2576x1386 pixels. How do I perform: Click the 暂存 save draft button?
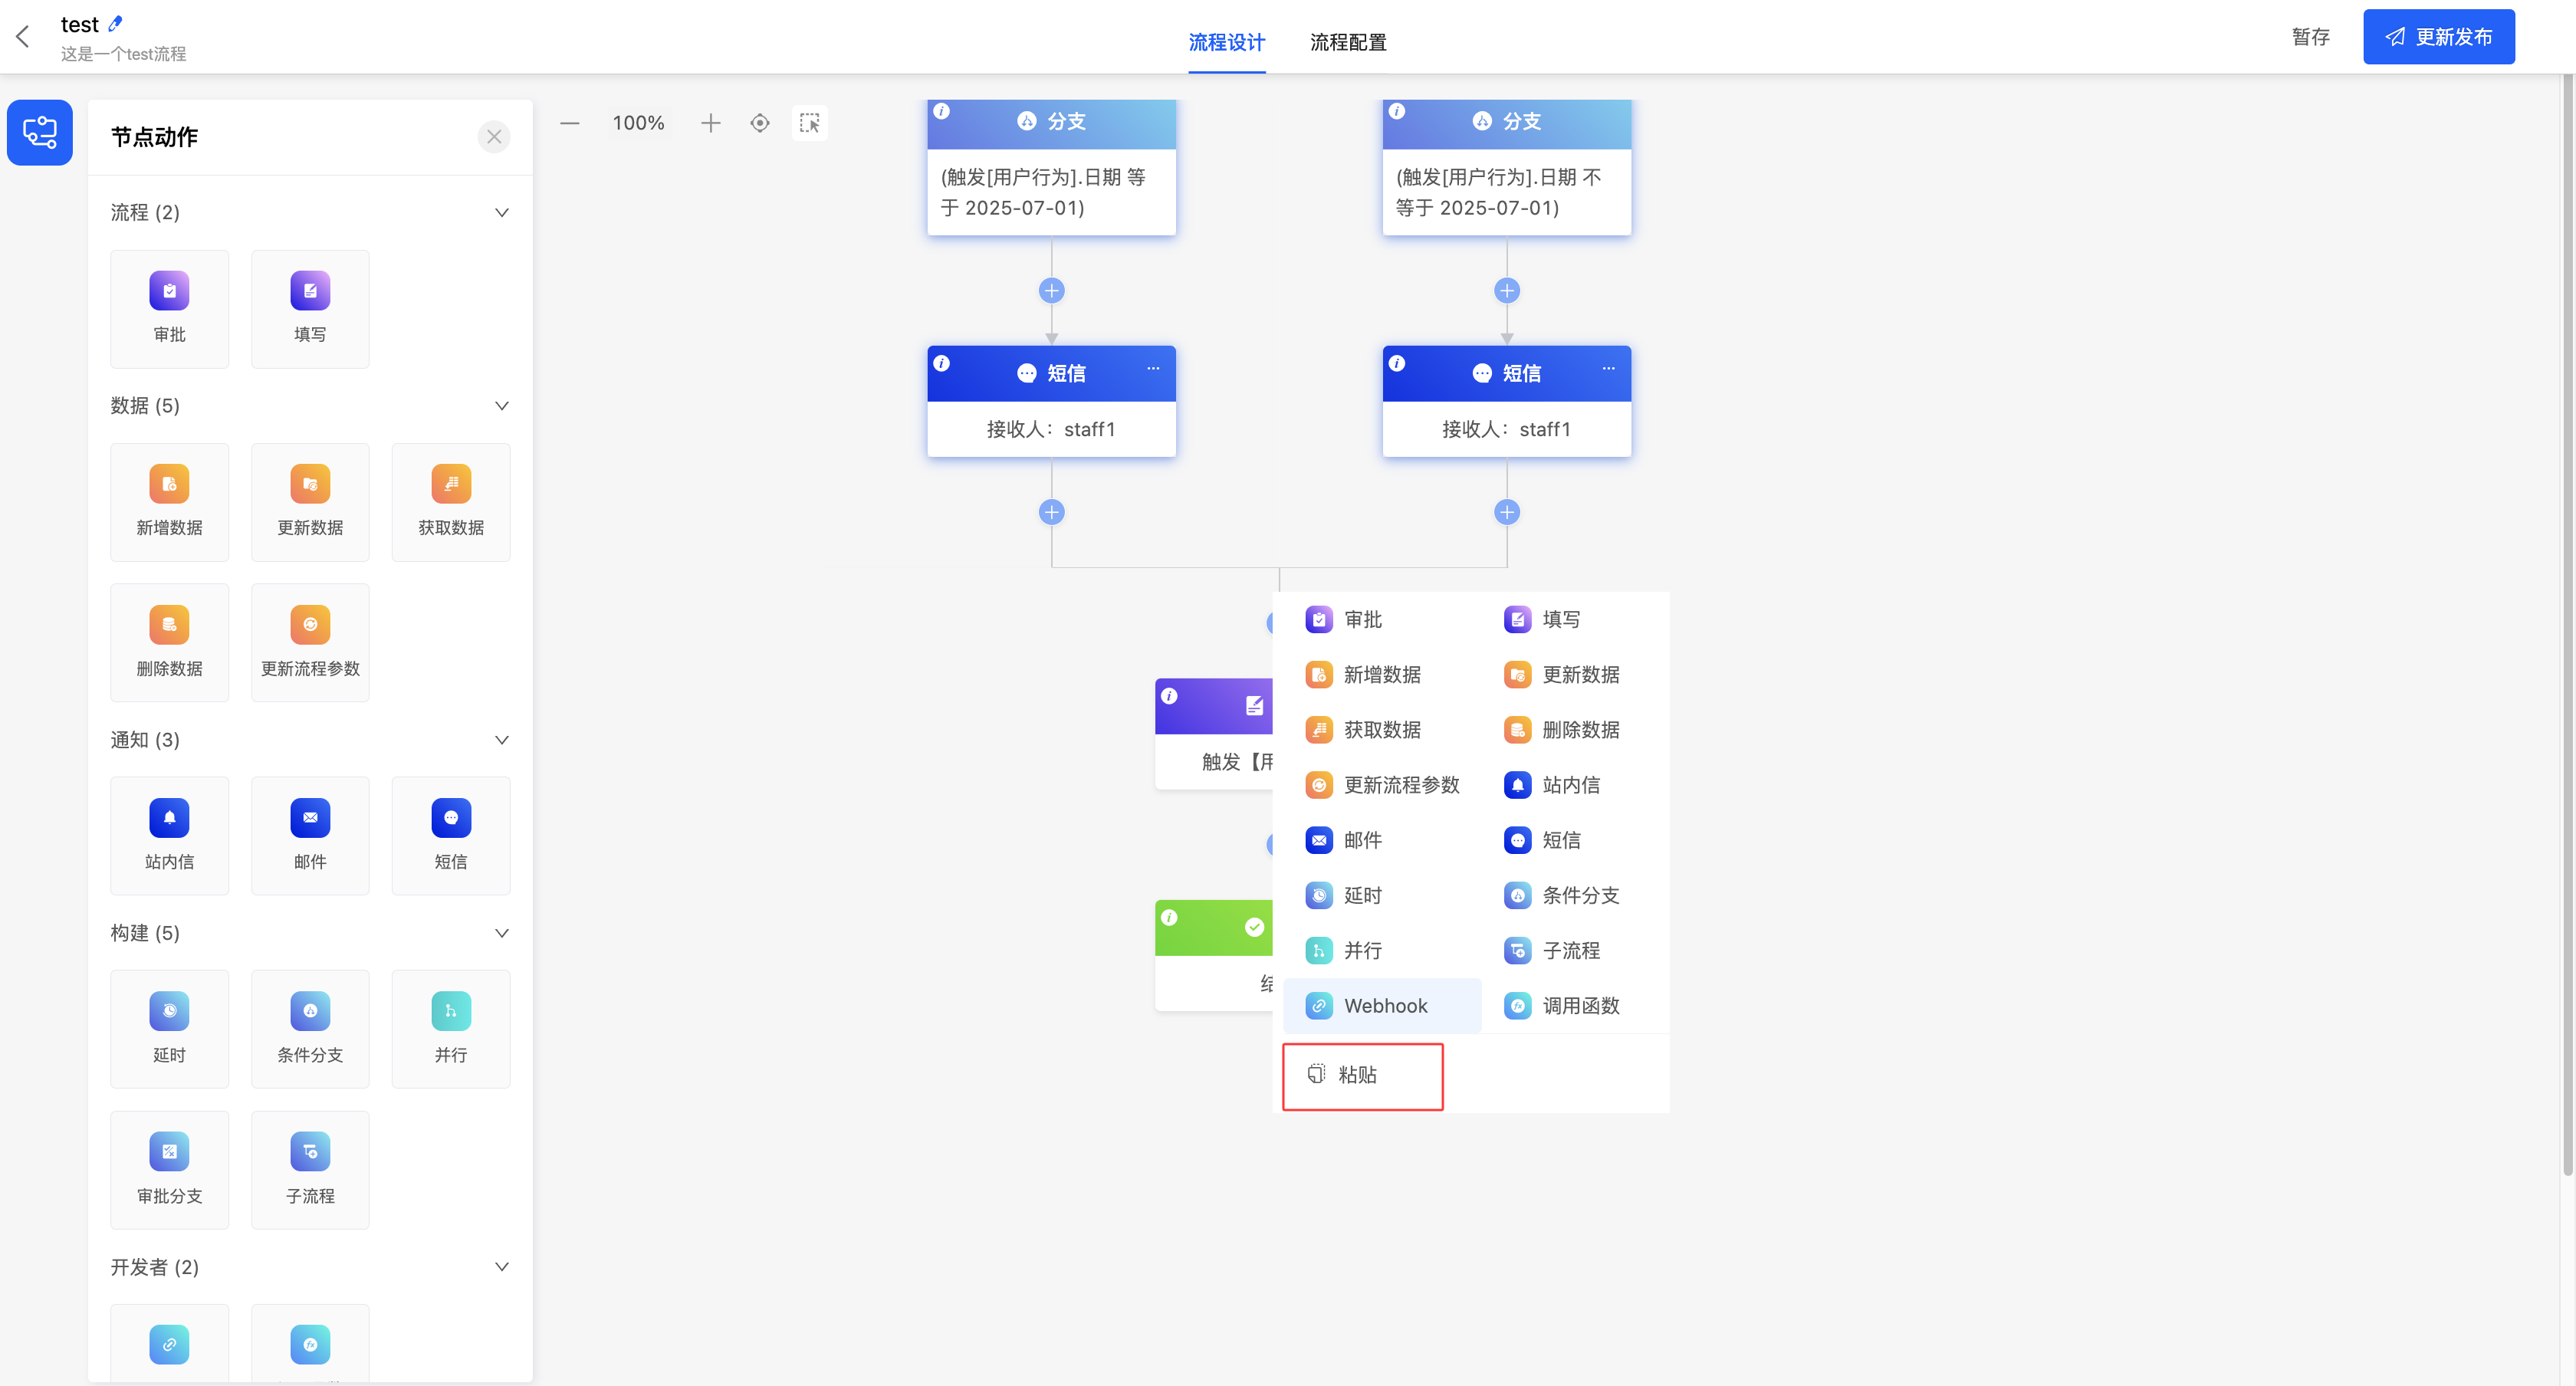[2310, 37]
